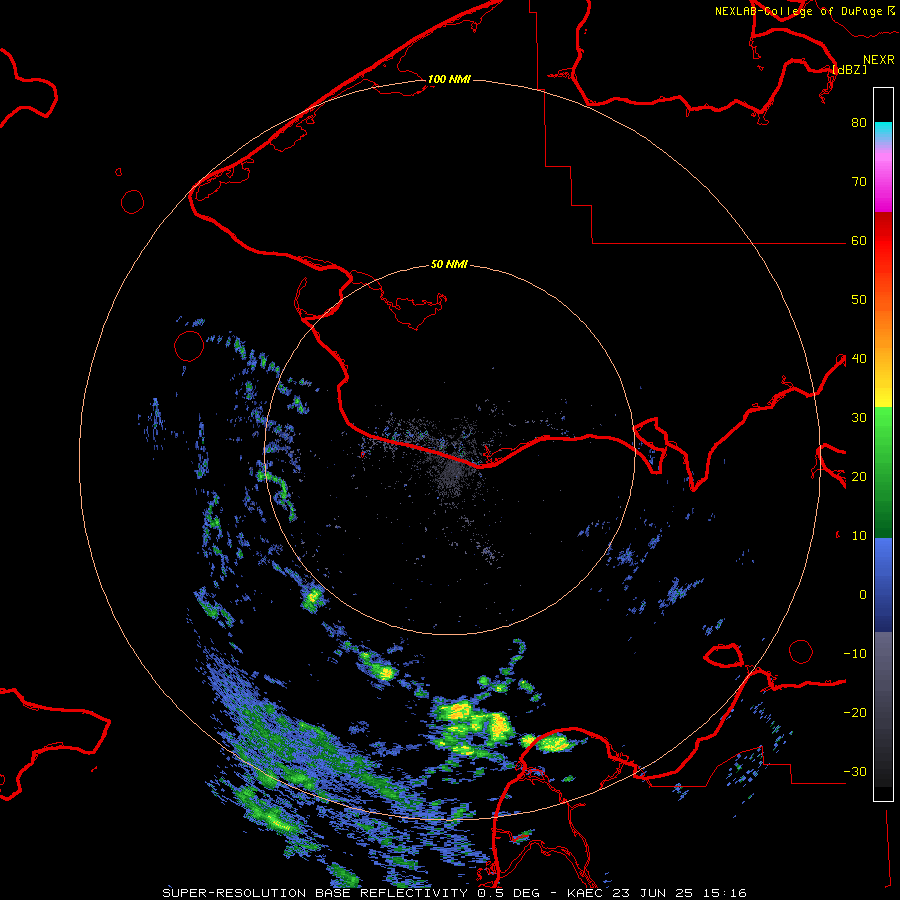Click the 20 value on the dBZ scale
The image size is (900, 900).
click(859, 476)
